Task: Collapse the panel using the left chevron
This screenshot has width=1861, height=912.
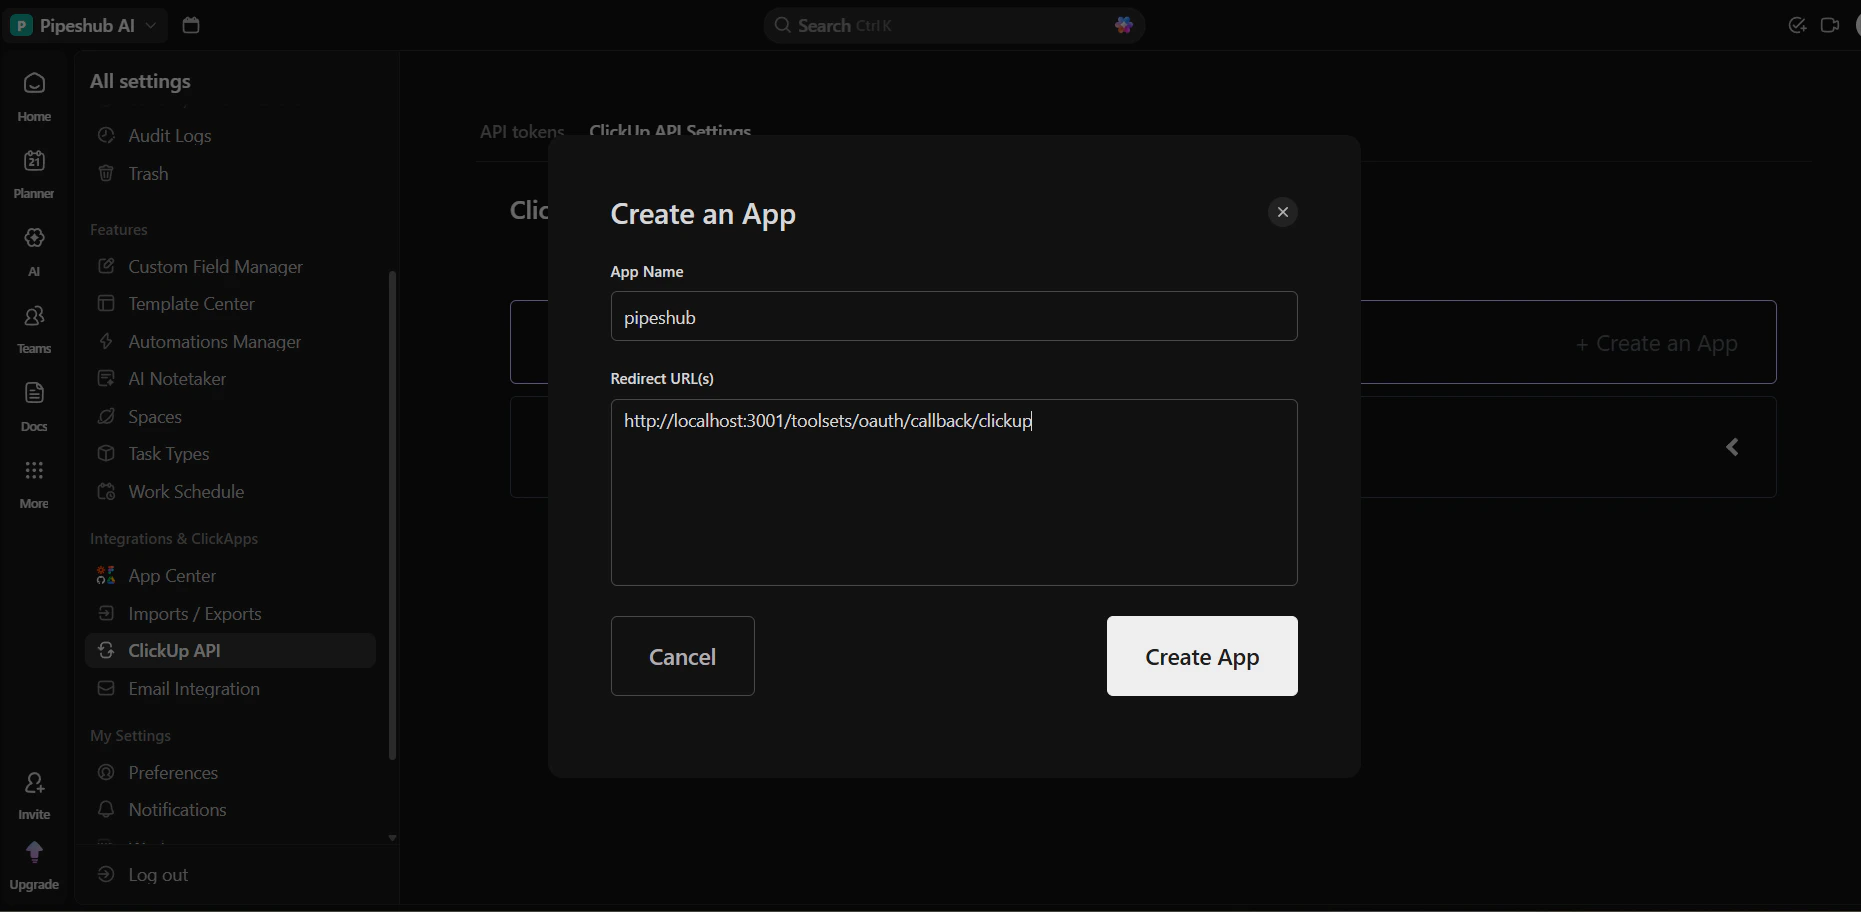Action: pyautogui.click(x=1732, y=447)
